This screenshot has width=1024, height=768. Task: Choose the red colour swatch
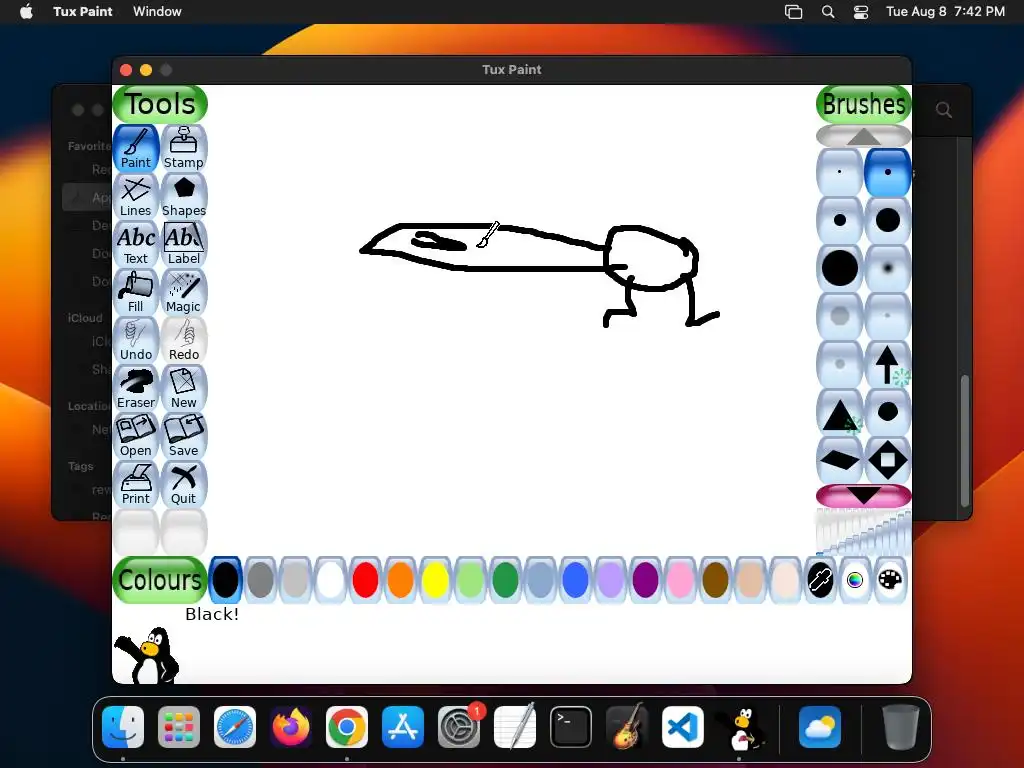[x=365, y=580]
